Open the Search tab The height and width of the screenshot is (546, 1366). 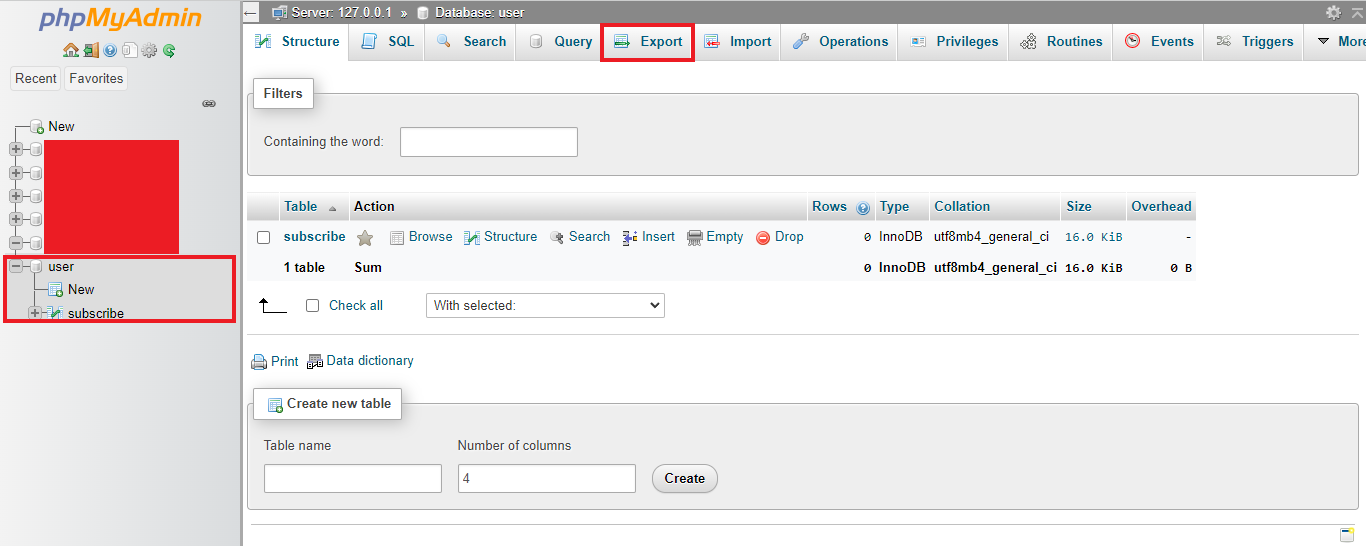click(x=470, y=41)
